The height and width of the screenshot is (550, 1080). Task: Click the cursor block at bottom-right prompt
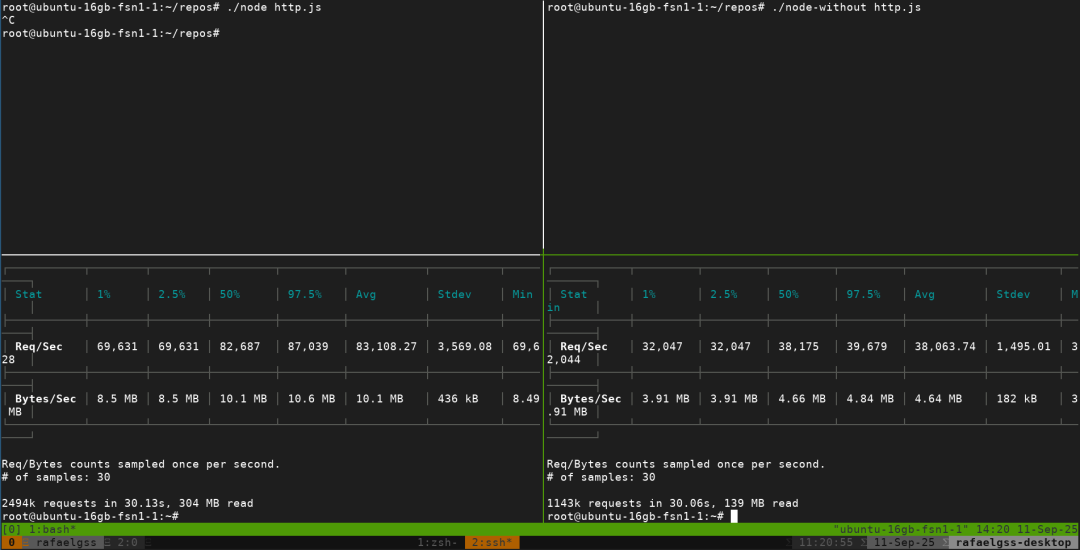point(734,516)
